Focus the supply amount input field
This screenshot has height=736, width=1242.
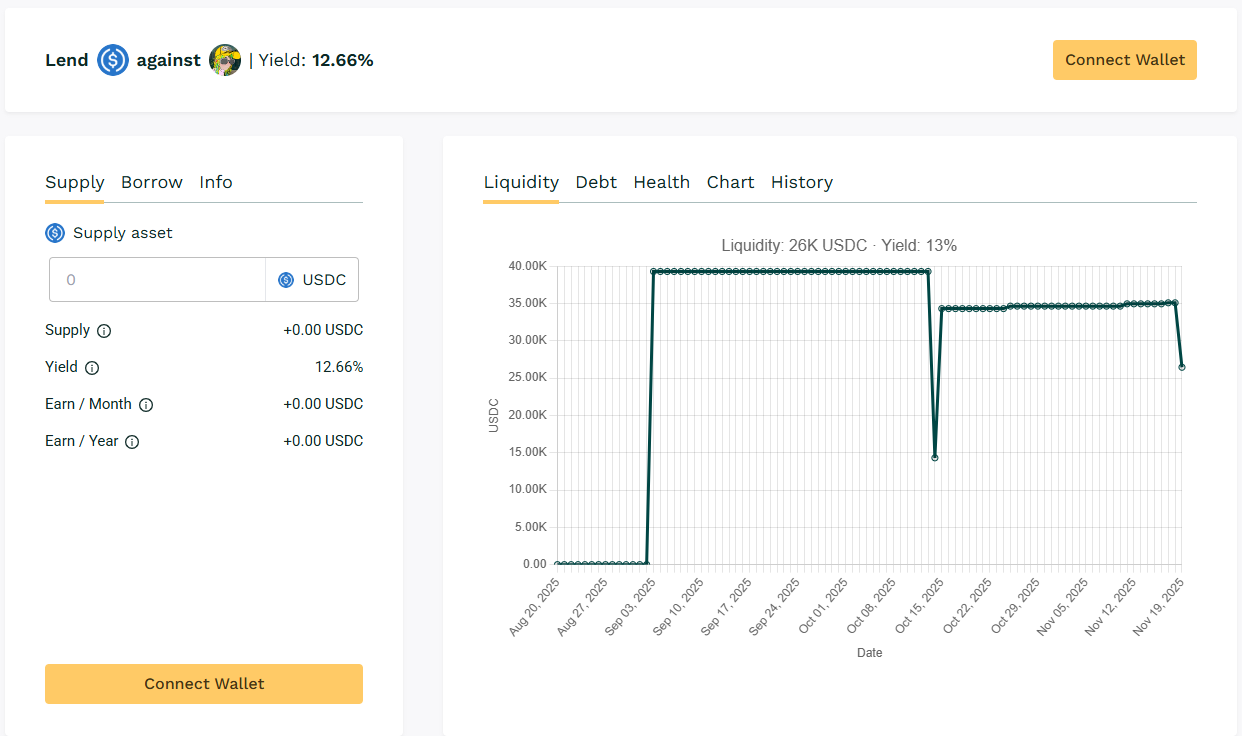tap(157, 280)
